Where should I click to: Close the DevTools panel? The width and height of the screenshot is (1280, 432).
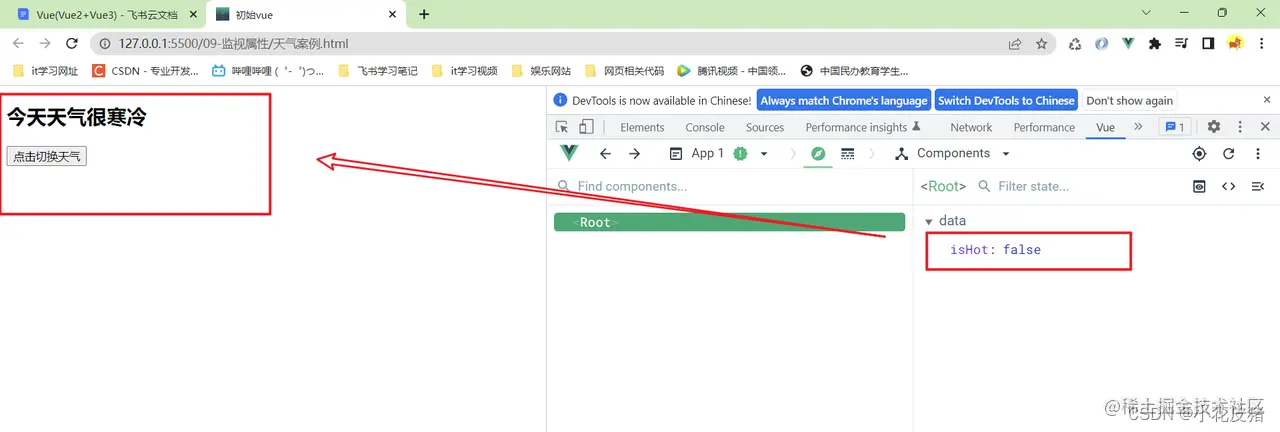[x=1265, y=127]
